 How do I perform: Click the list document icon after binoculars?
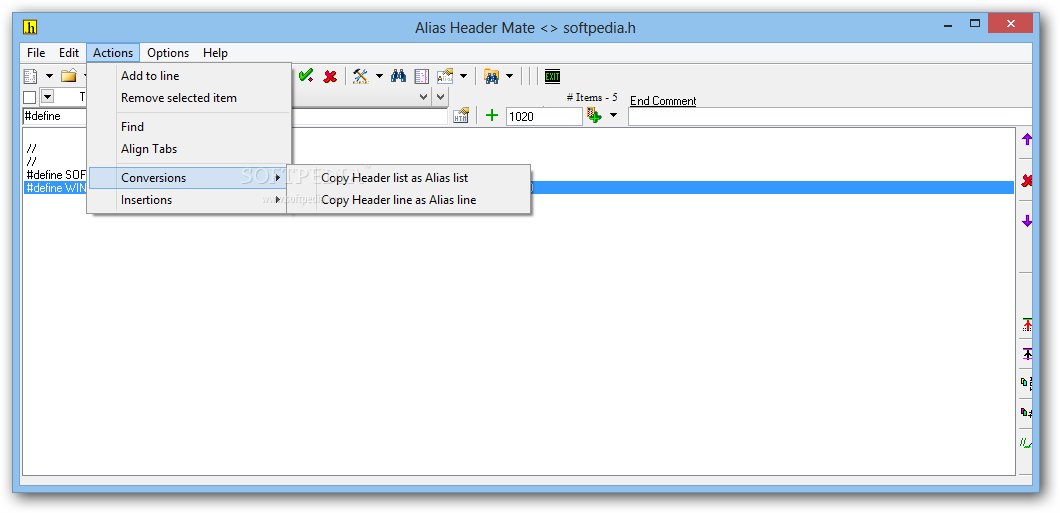(x=422, y=76)
